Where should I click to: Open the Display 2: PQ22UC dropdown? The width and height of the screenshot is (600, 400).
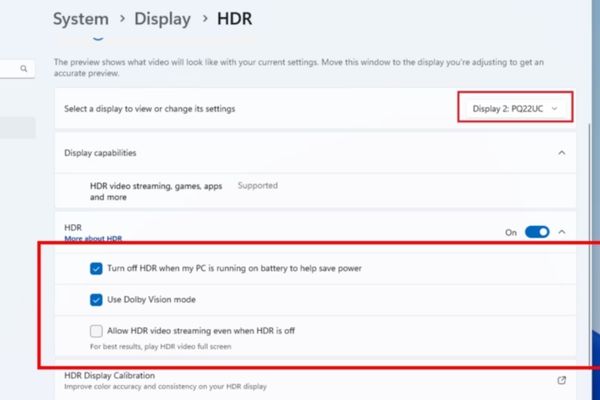(515, 109)
